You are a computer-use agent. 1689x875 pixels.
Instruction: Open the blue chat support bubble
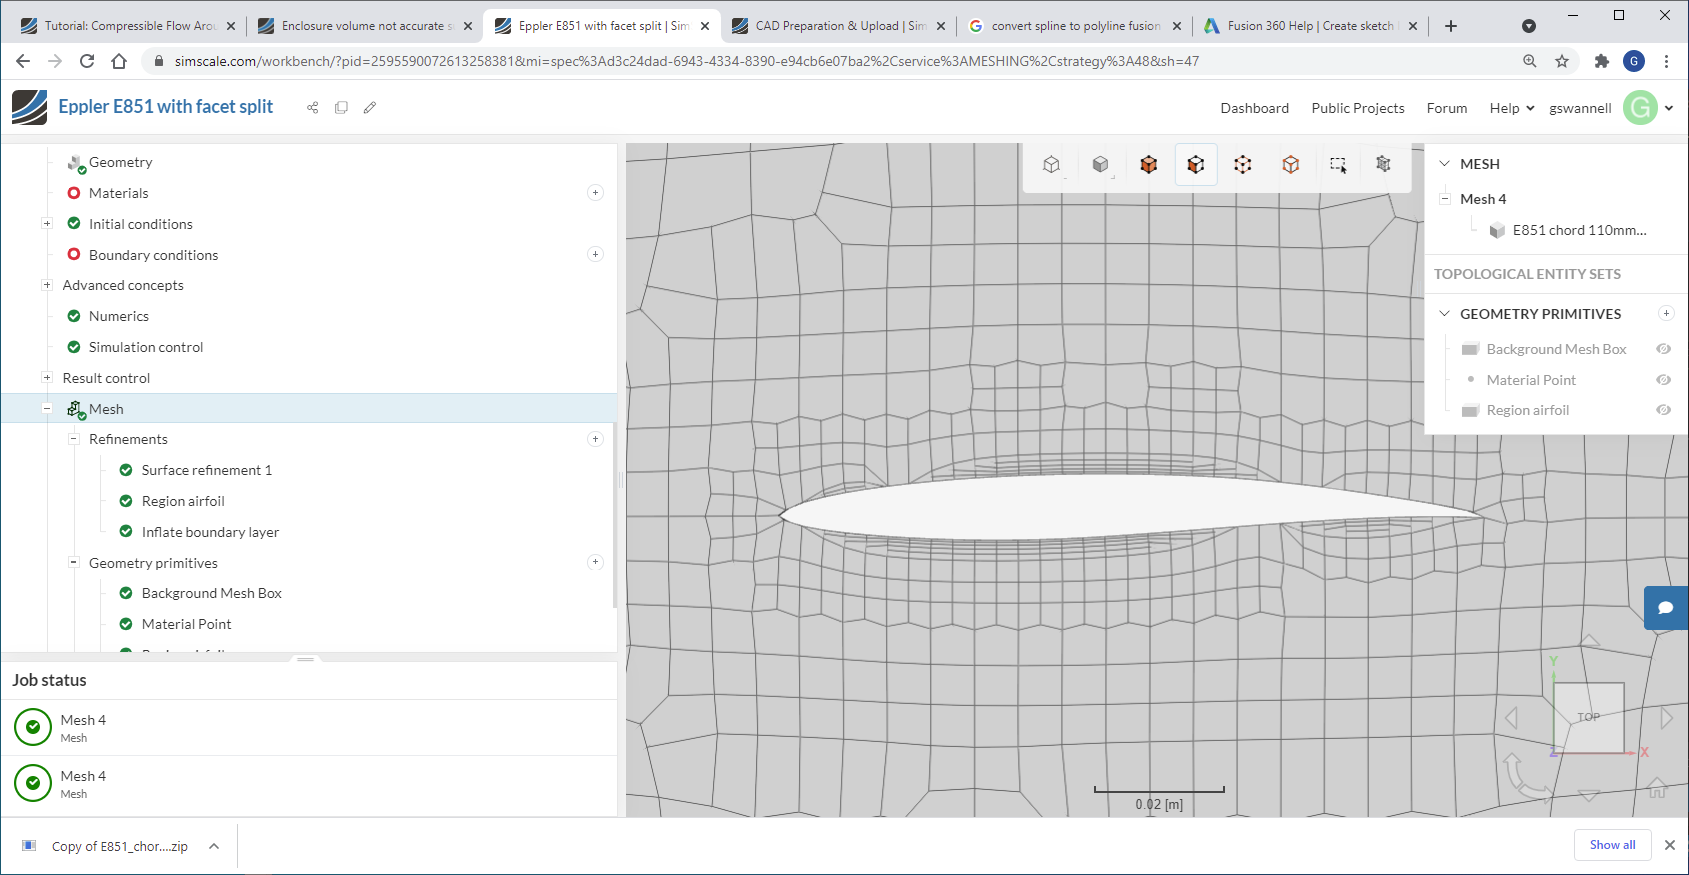click(1665, 608)
